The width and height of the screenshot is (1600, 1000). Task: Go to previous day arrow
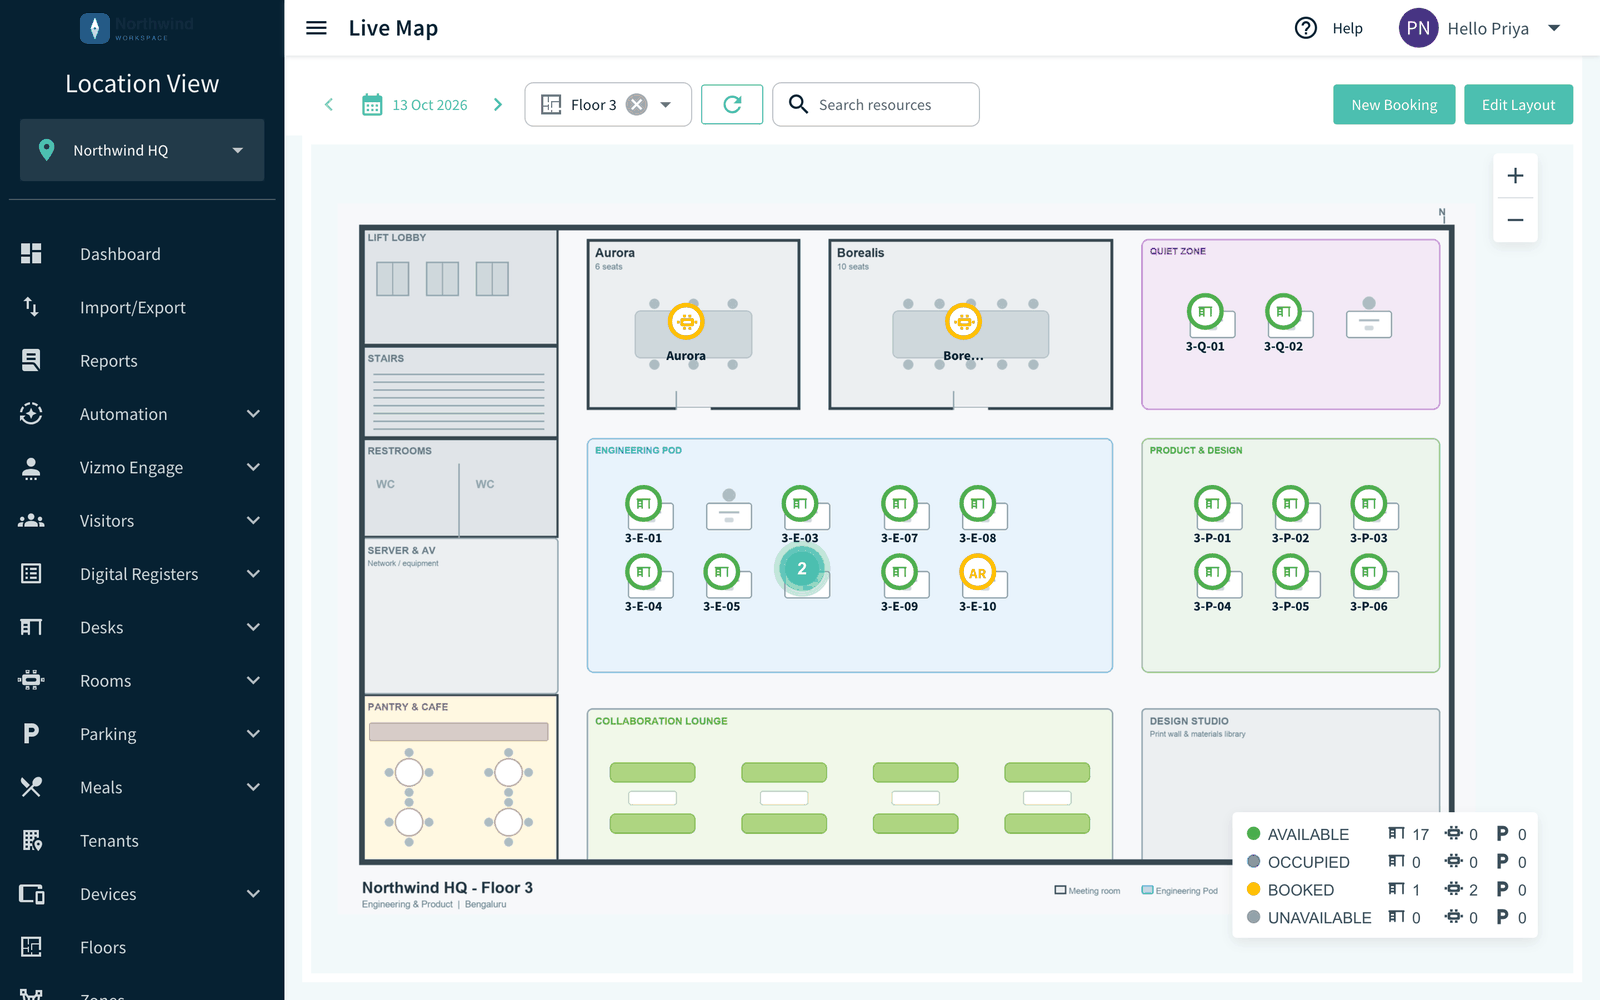[x=329, y=104]
